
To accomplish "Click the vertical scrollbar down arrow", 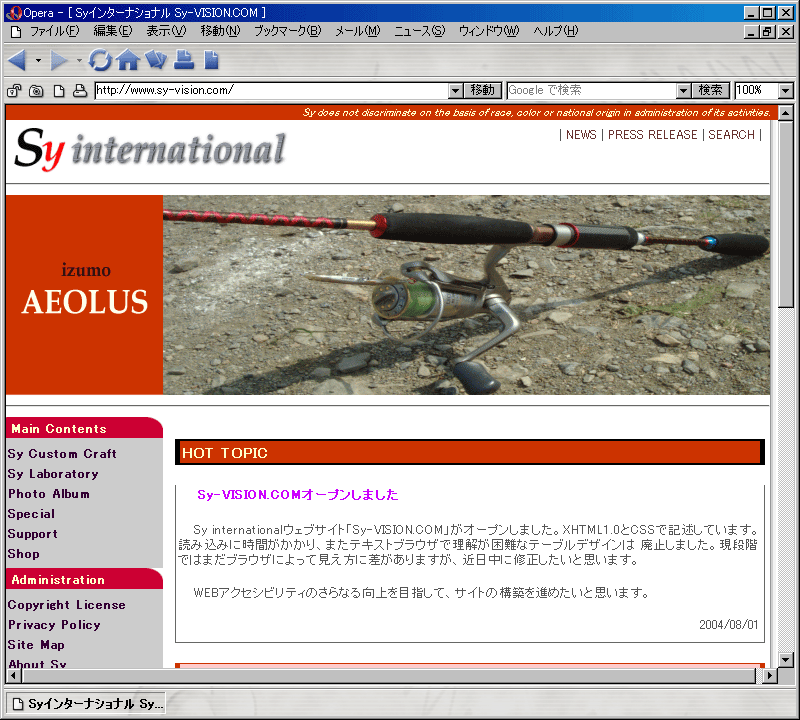I will click(x=786, y=660).
